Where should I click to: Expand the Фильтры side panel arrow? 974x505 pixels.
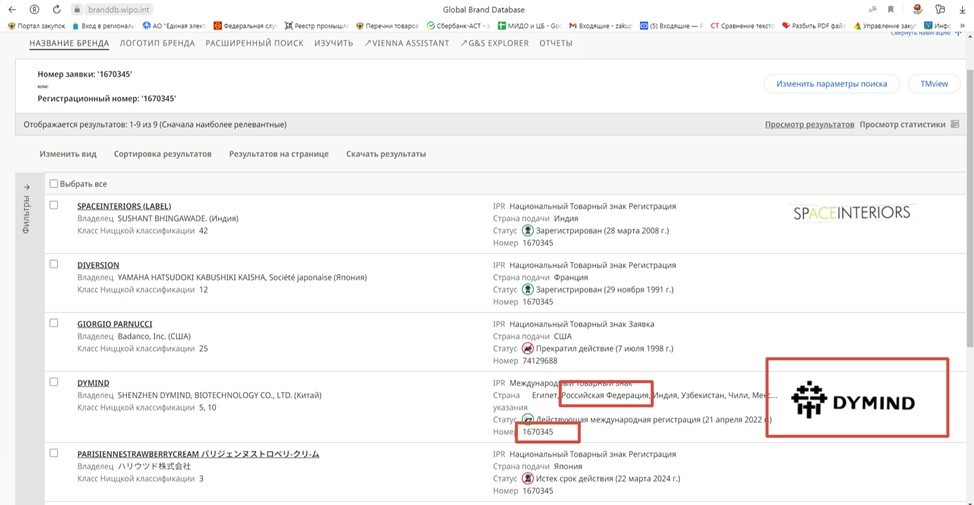[x=27, y=187]
